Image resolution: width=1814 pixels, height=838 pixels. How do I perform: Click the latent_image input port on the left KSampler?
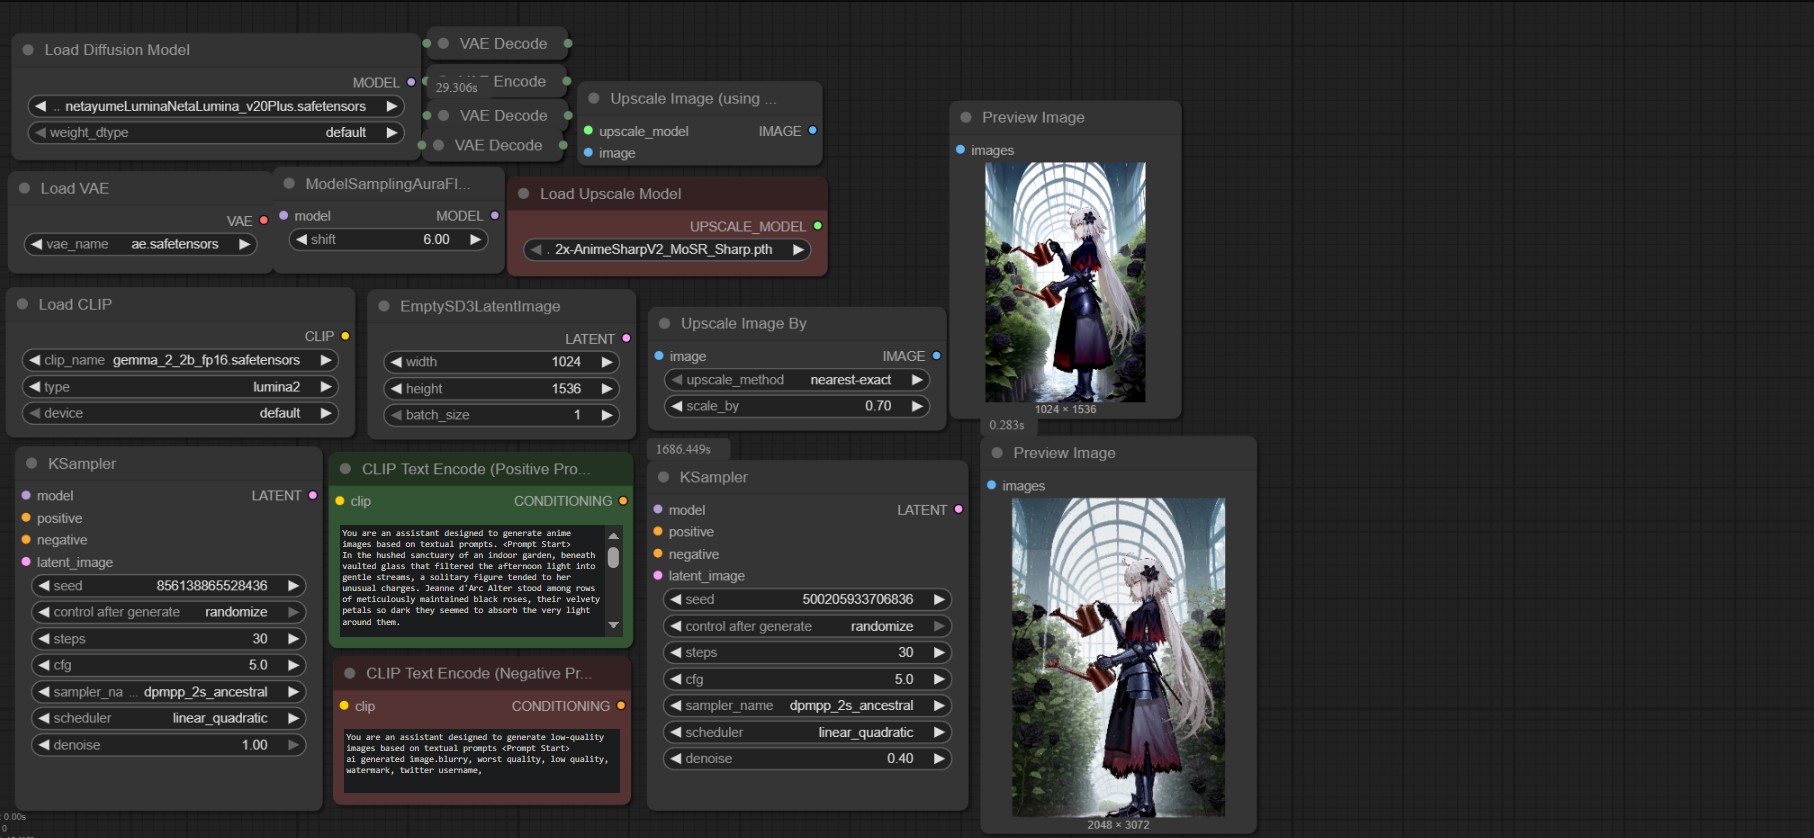[26, 562]
